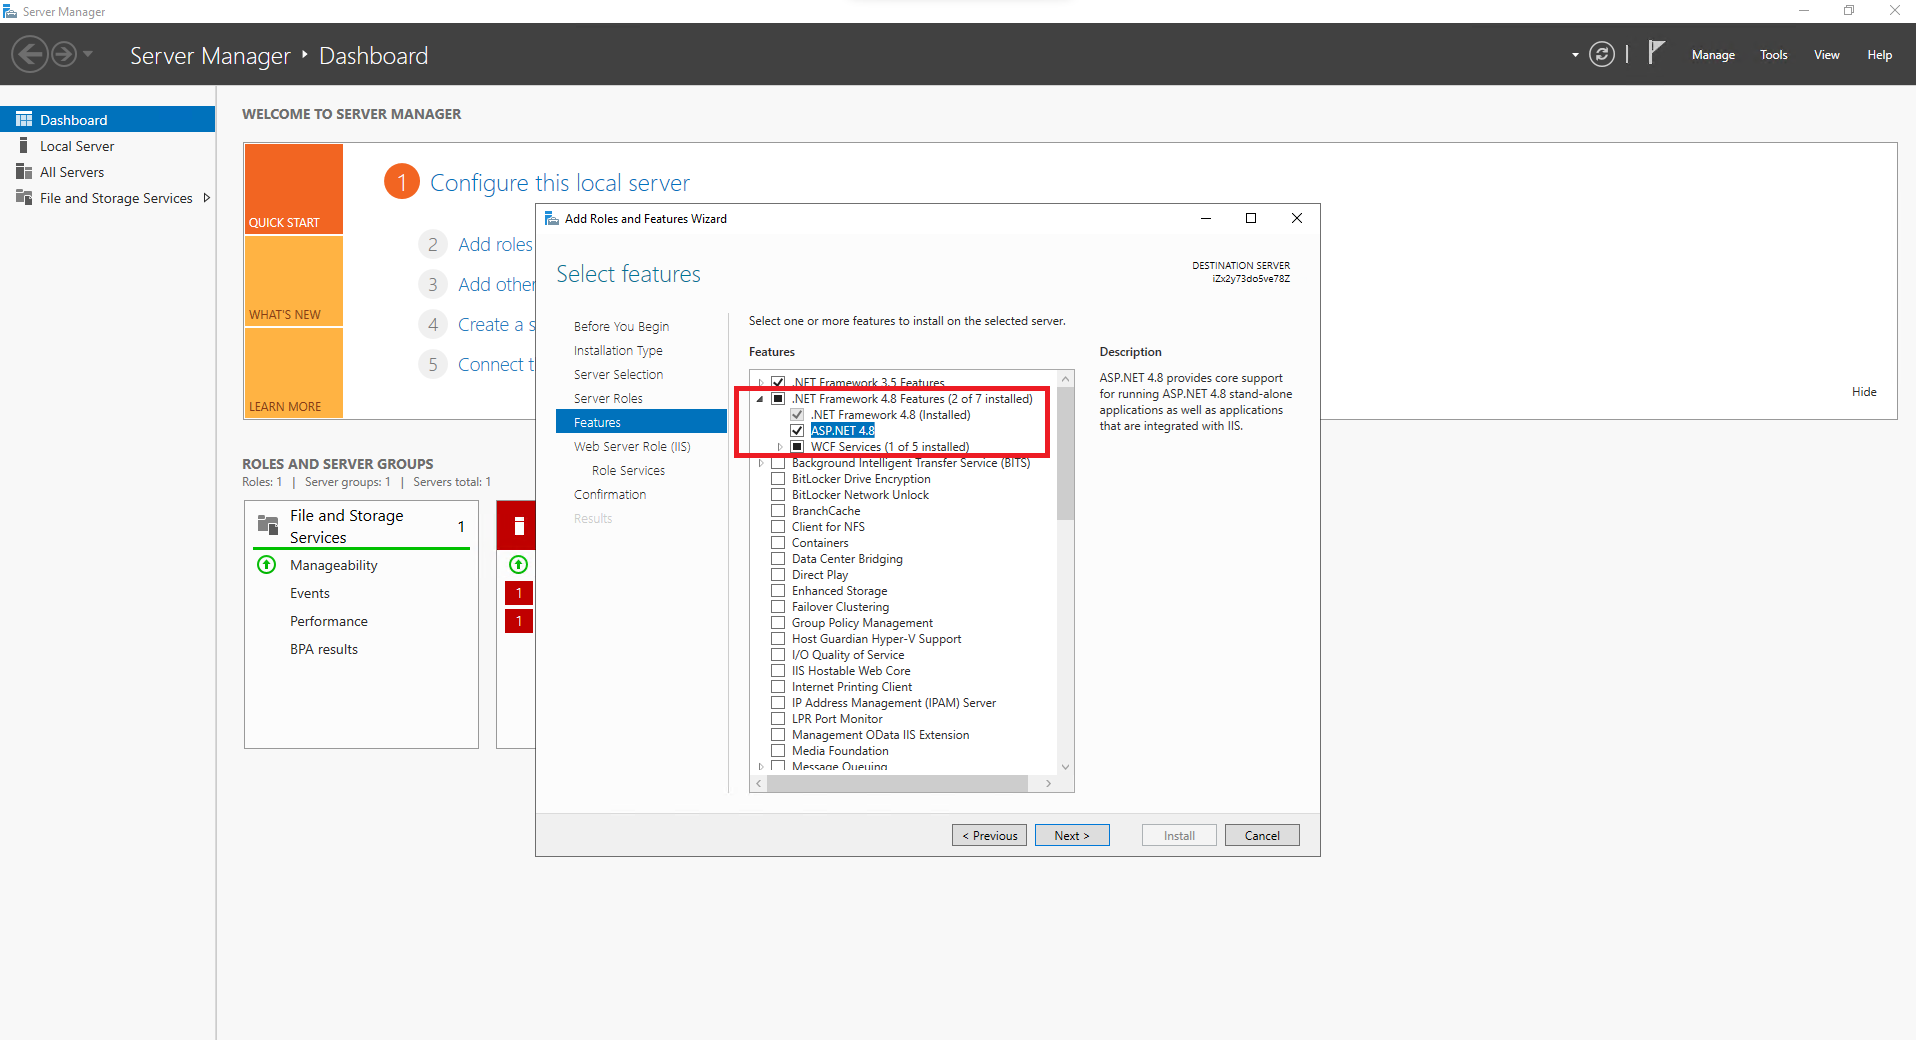The height and width of the screenshot is (1040, 1916).
Task: Open the Configure this local server link
Action: point(560,183)
